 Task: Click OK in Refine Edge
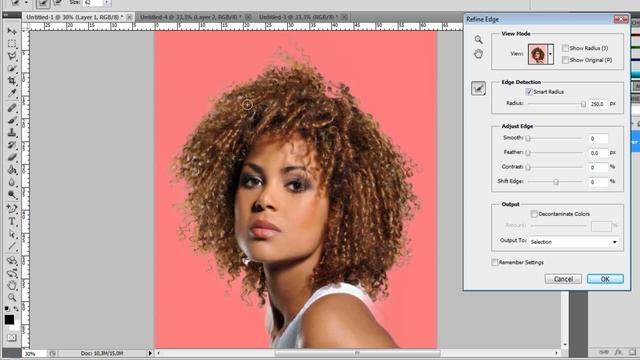pyautogui.click(x=605, y=279)
